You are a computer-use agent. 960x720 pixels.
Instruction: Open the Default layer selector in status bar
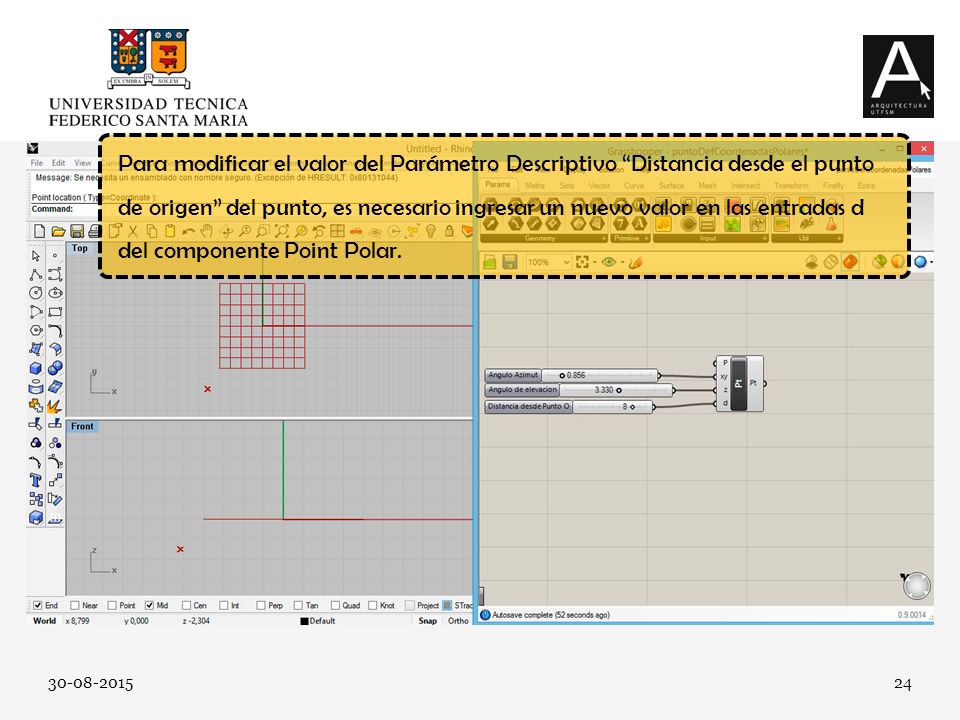318,621
